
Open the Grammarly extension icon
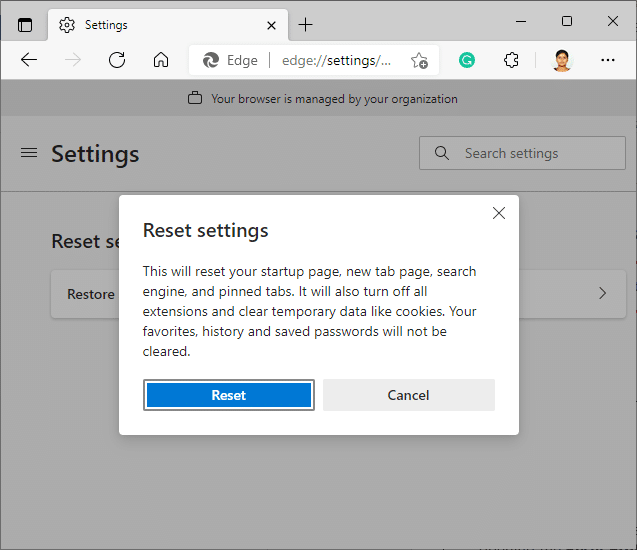(x=467, y=60)
